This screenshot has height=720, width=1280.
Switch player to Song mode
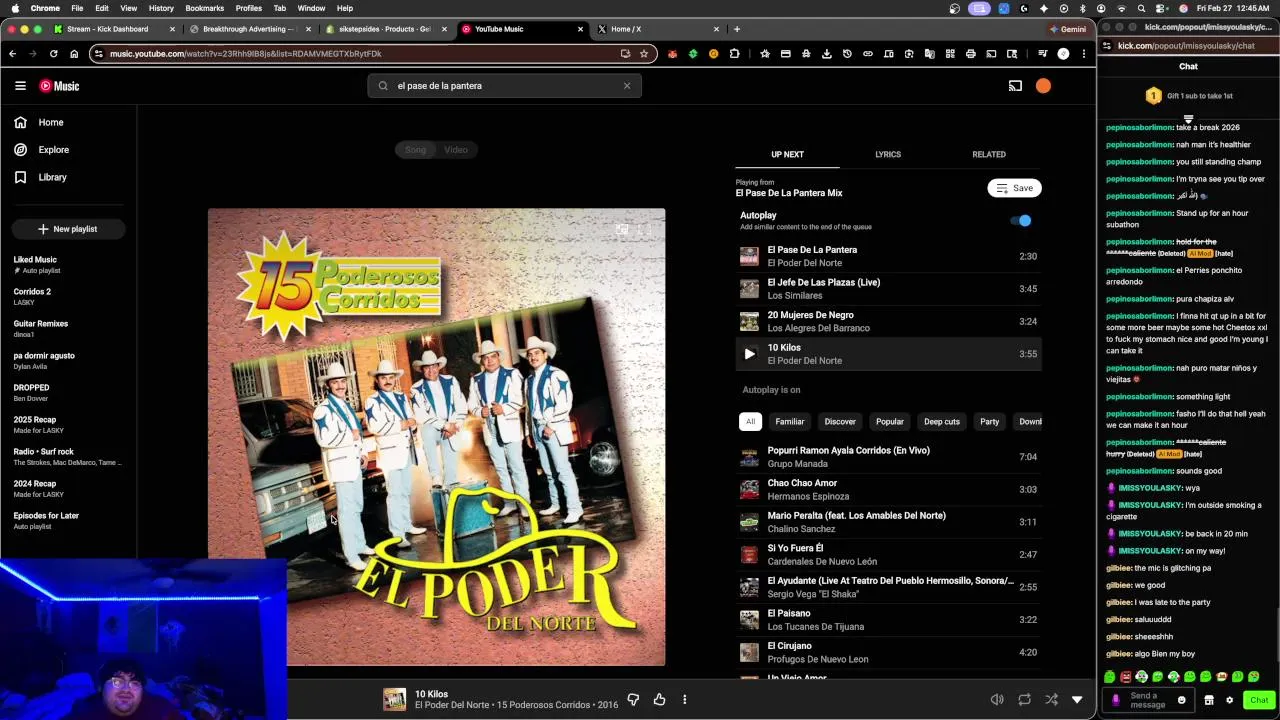(x=415, y=150)
